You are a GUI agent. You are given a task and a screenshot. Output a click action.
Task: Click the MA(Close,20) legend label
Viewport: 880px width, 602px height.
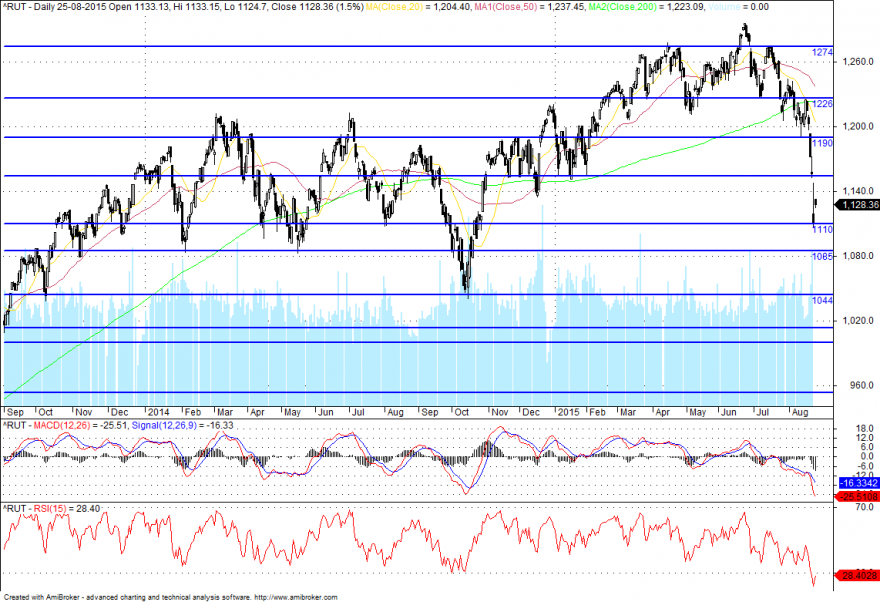coord(395,7)
